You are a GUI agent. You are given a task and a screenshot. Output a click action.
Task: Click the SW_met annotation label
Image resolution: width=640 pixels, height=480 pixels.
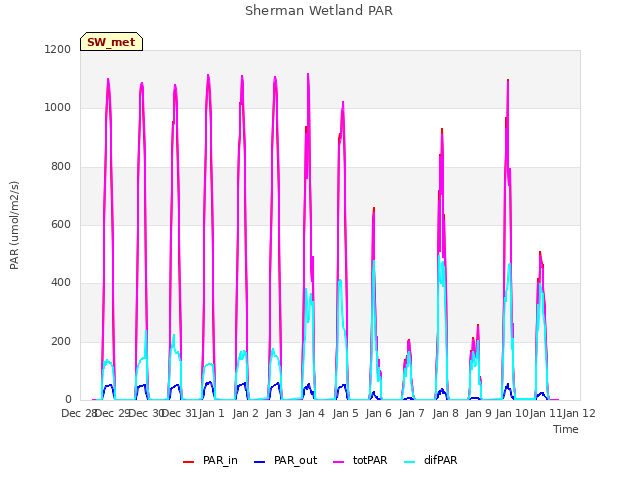pos(111,42)
